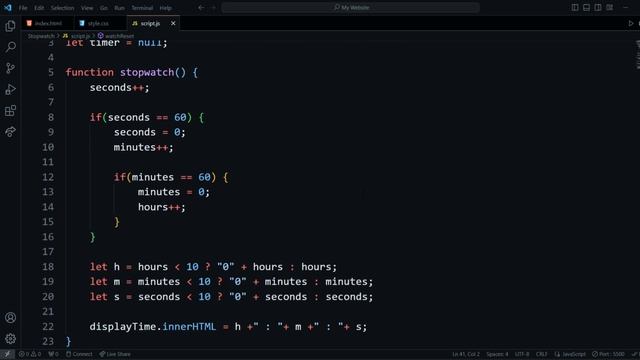Click 'let s' declaration on line 20
Screen dimensions: 640x360
point(105,297)
